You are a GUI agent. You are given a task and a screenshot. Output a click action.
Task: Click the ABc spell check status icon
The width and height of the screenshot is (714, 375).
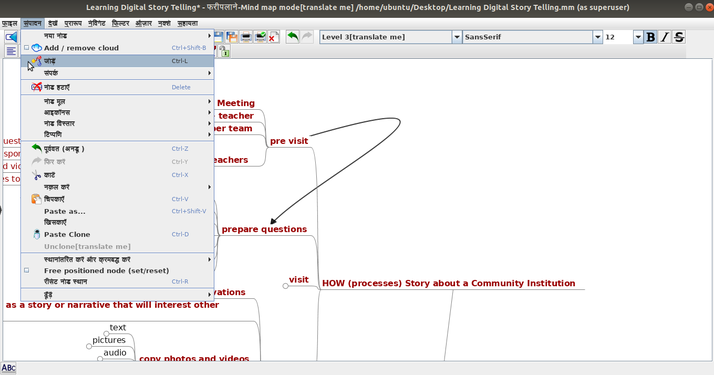click(x=8, y=368)
